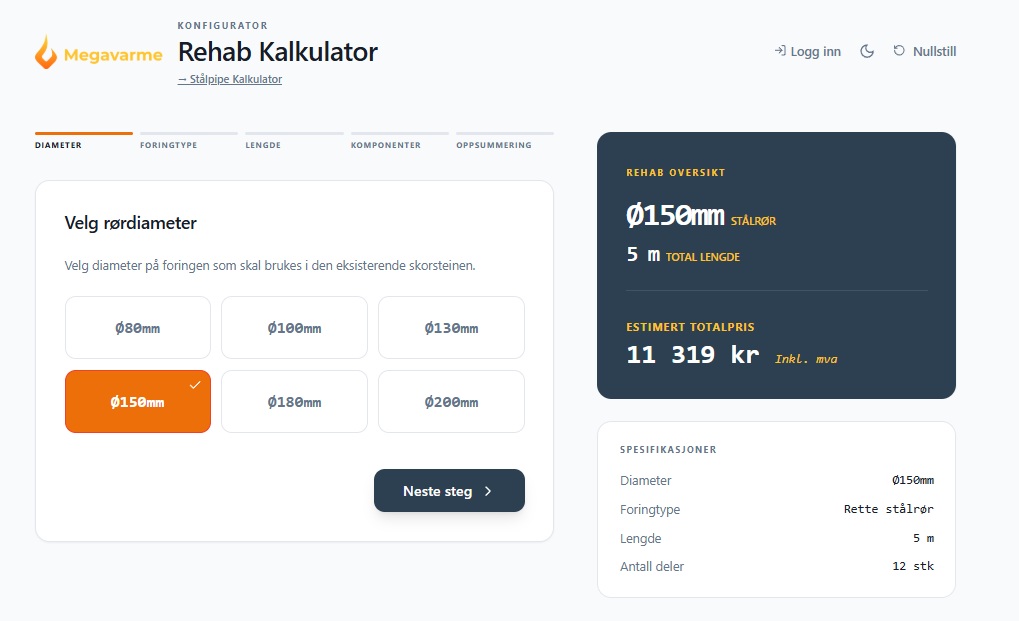Click the Megavarme flame logo icon
1019x621 pixels.
(x=46, y=52)
